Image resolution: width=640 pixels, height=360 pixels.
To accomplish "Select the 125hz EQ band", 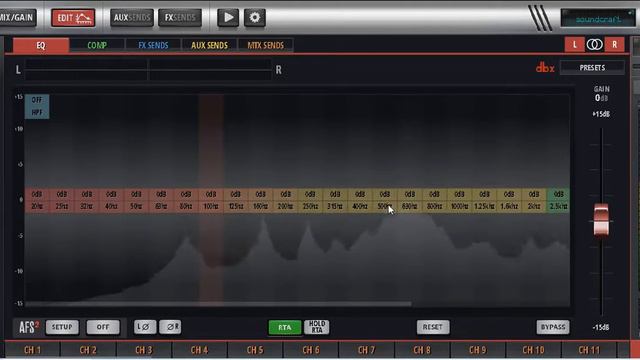I will pos(236,200).
